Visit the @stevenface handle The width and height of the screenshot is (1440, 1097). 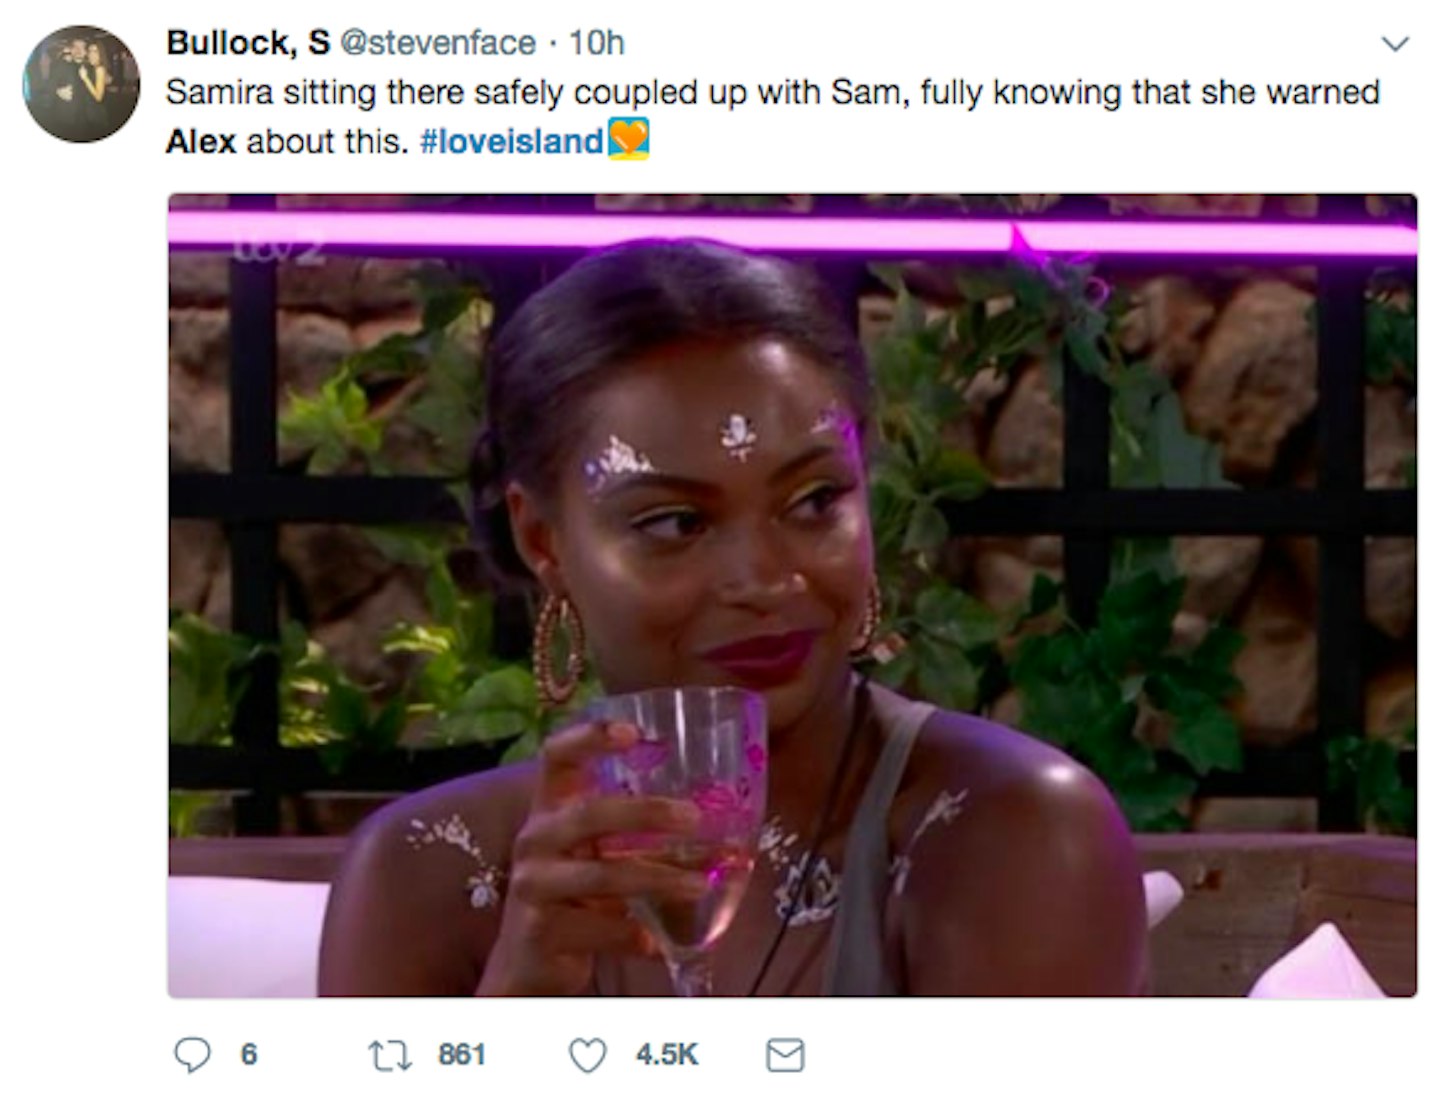[x=438, y=43]
